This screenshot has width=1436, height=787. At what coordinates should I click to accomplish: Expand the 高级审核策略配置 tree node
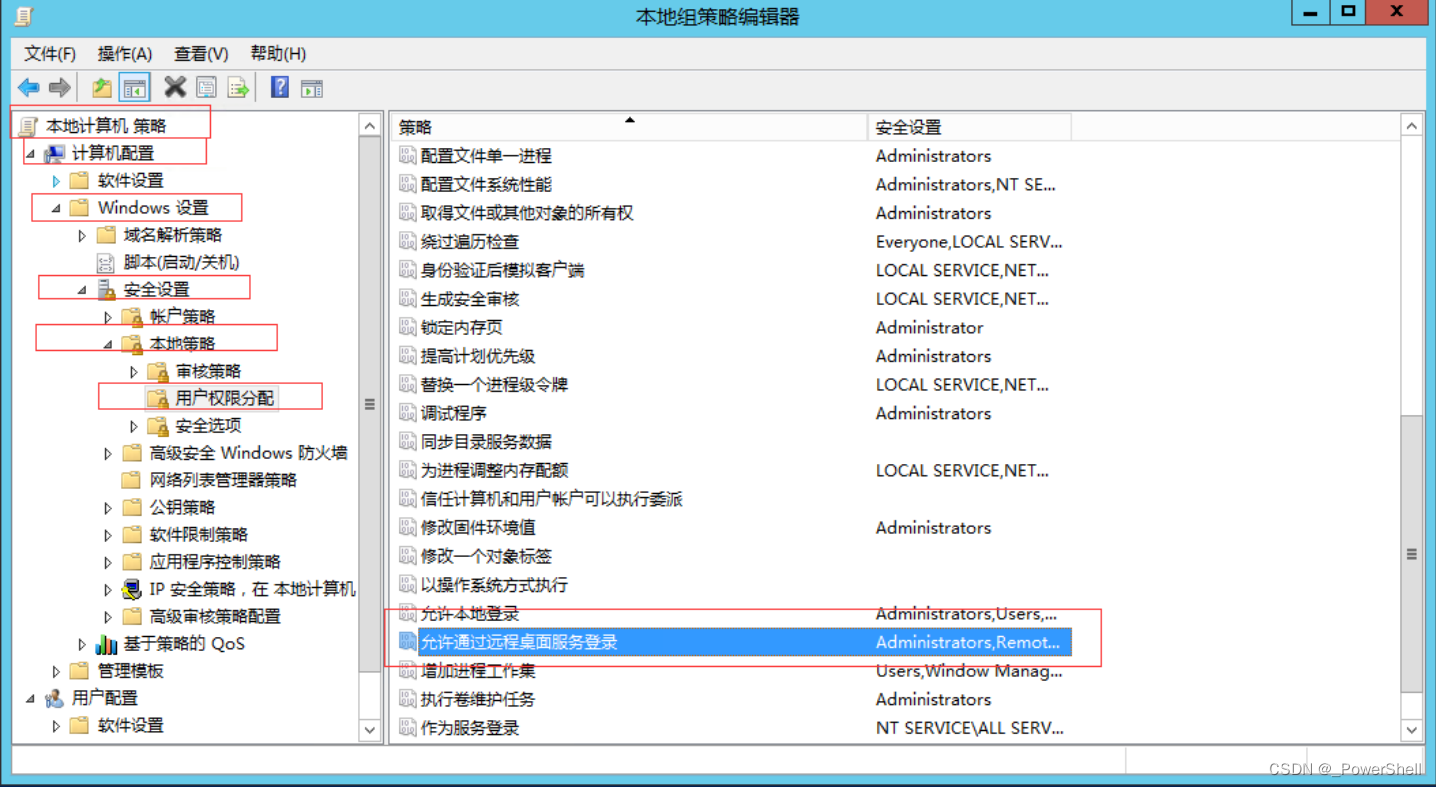coord(108,617)
